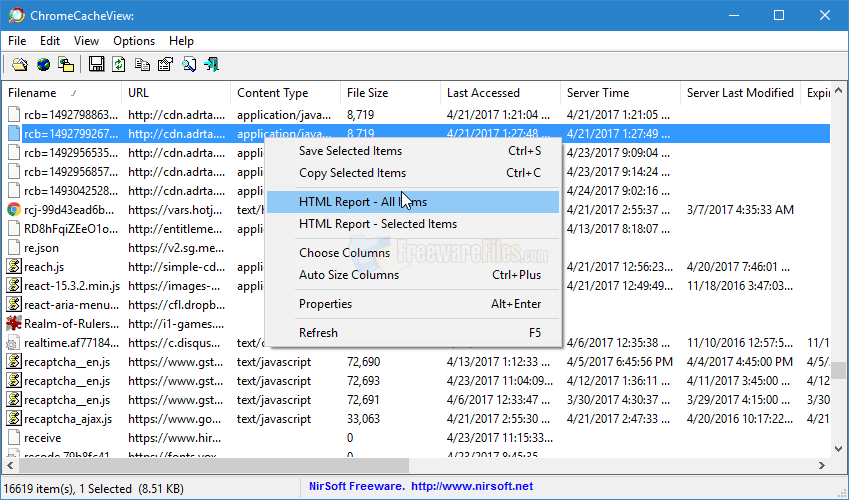Open the Edit menu
This screenshot has height=500, width=849.
(50, 41)
